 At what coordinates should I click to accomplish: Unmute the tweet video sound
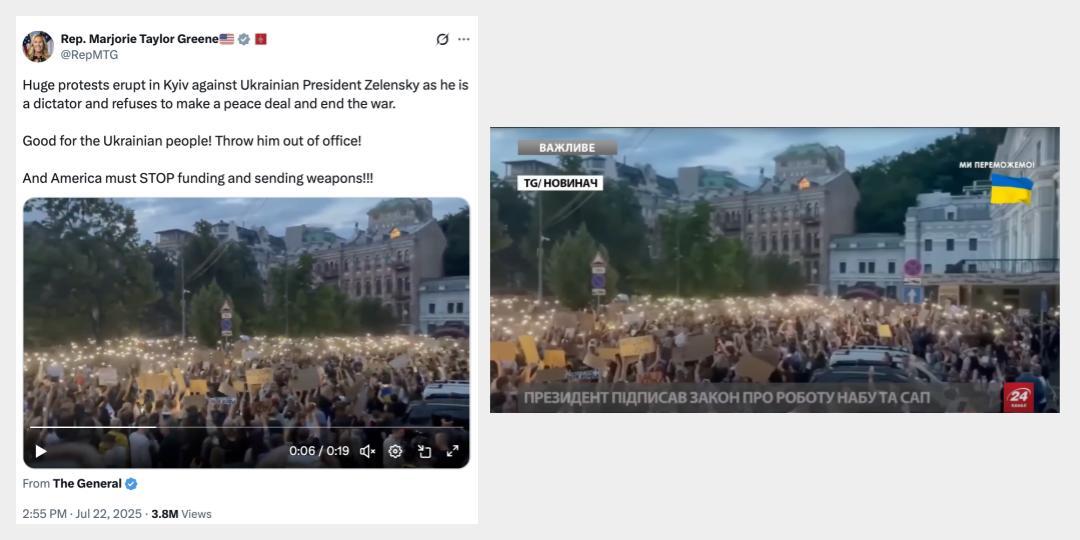pos(368,451)
